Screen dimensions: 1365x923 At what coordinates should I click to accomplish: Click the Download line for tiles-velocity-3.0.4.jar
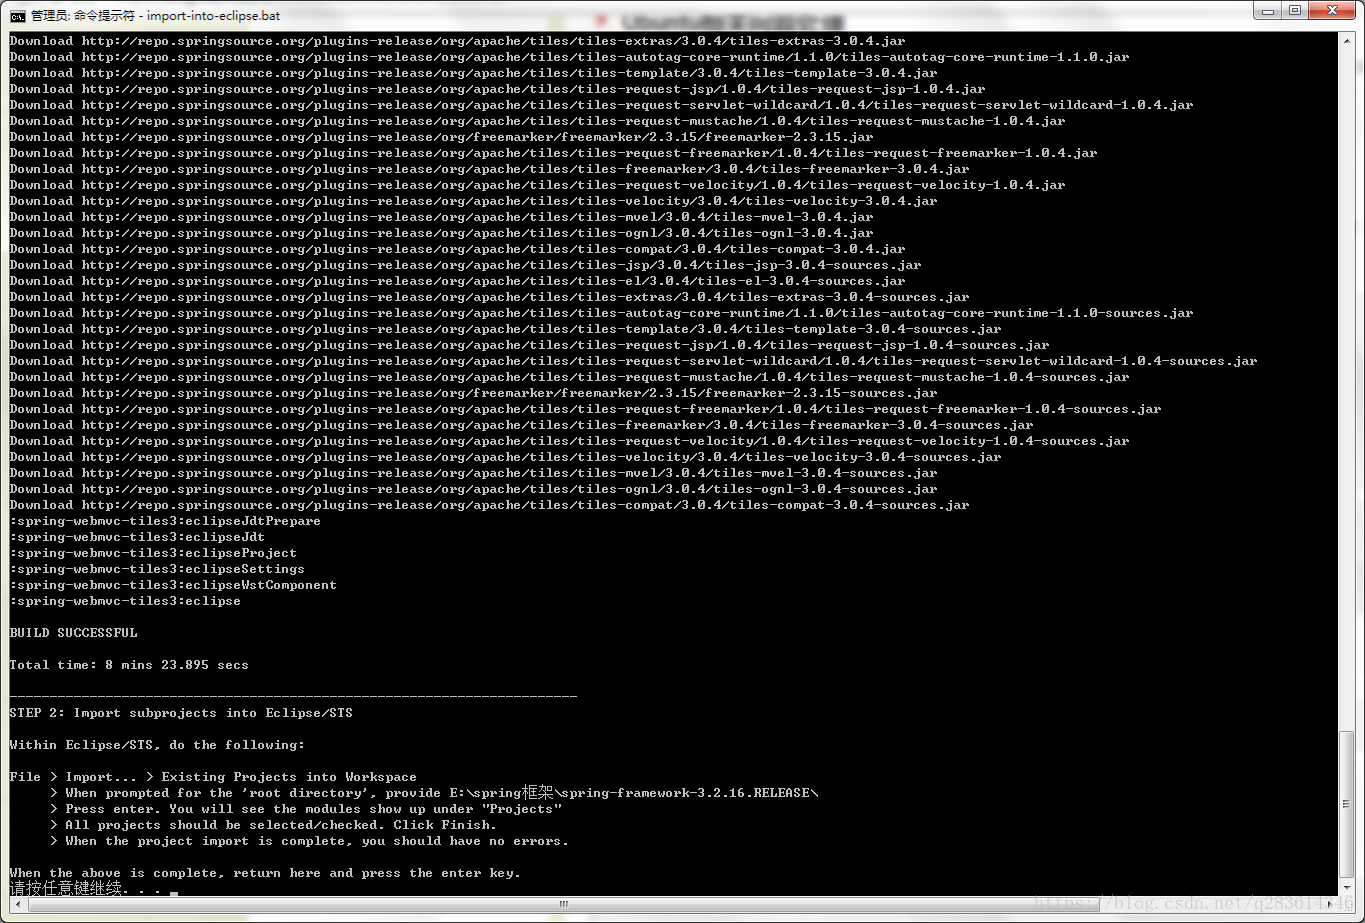click(474, 201)
